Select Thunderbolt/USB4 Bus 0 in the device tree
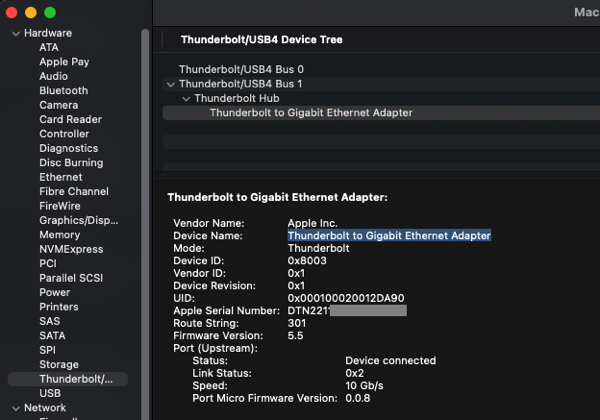Viewport: 600px width, 420px height. point(241,69)
